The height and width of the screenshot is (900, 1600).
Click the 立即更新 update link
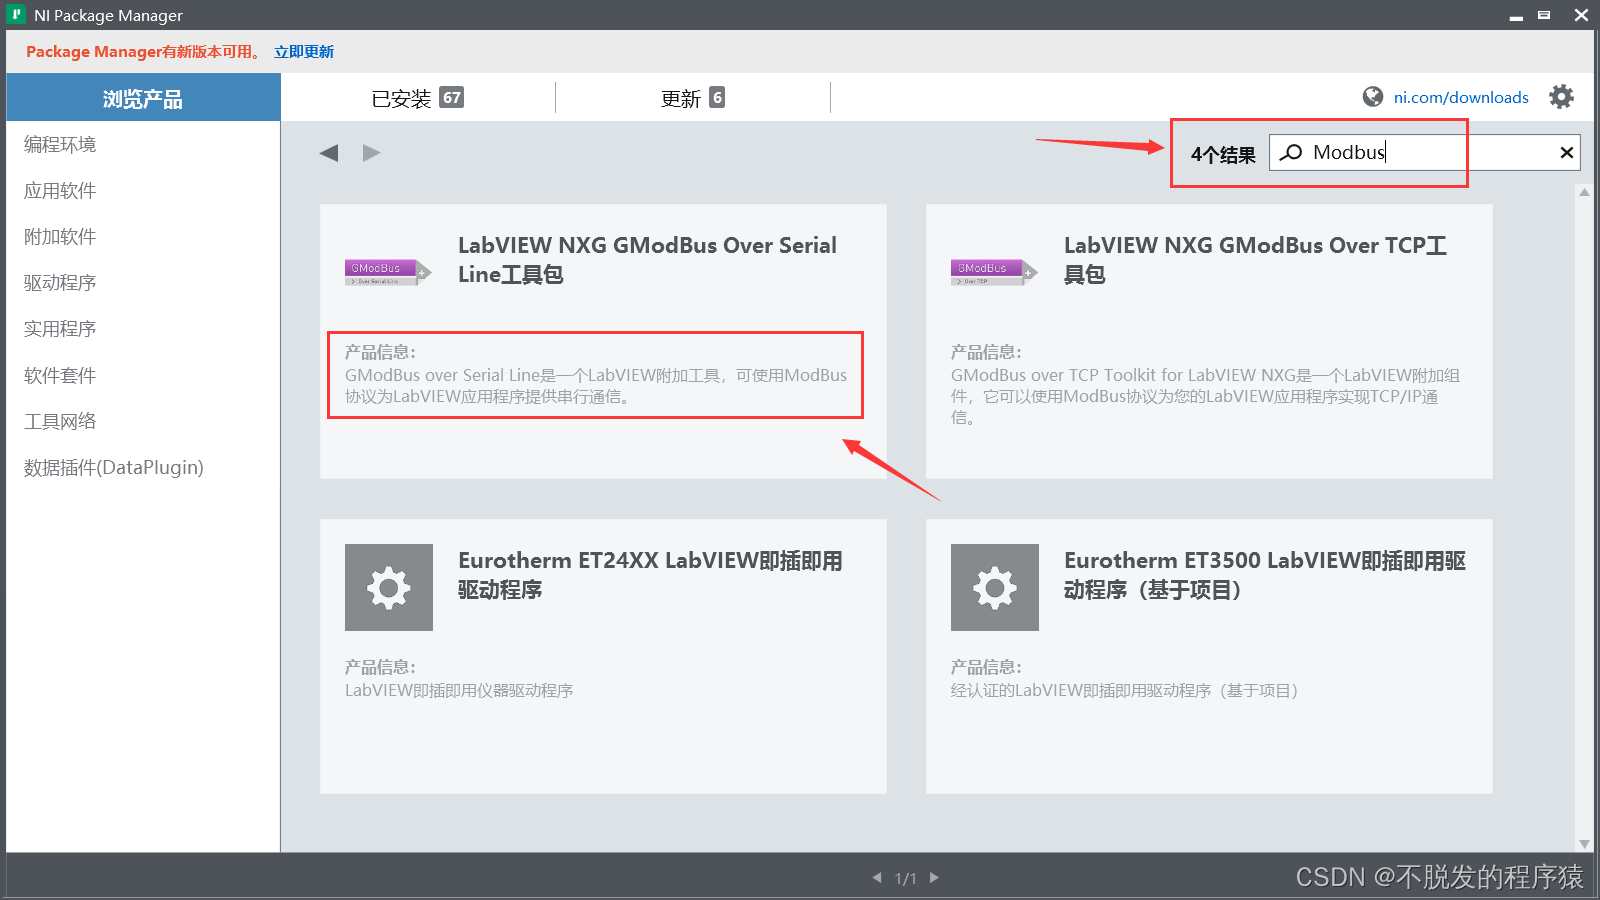303,51
